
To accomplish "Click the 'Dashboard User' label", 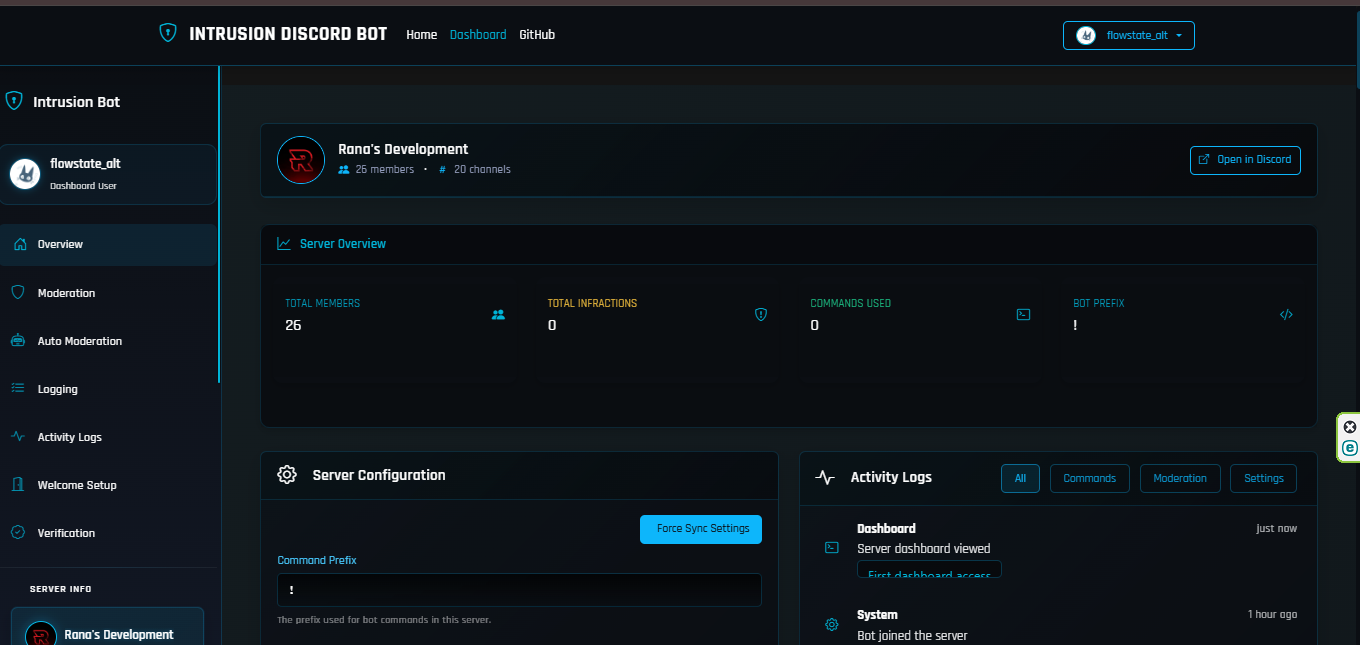I will coord(83,186).
